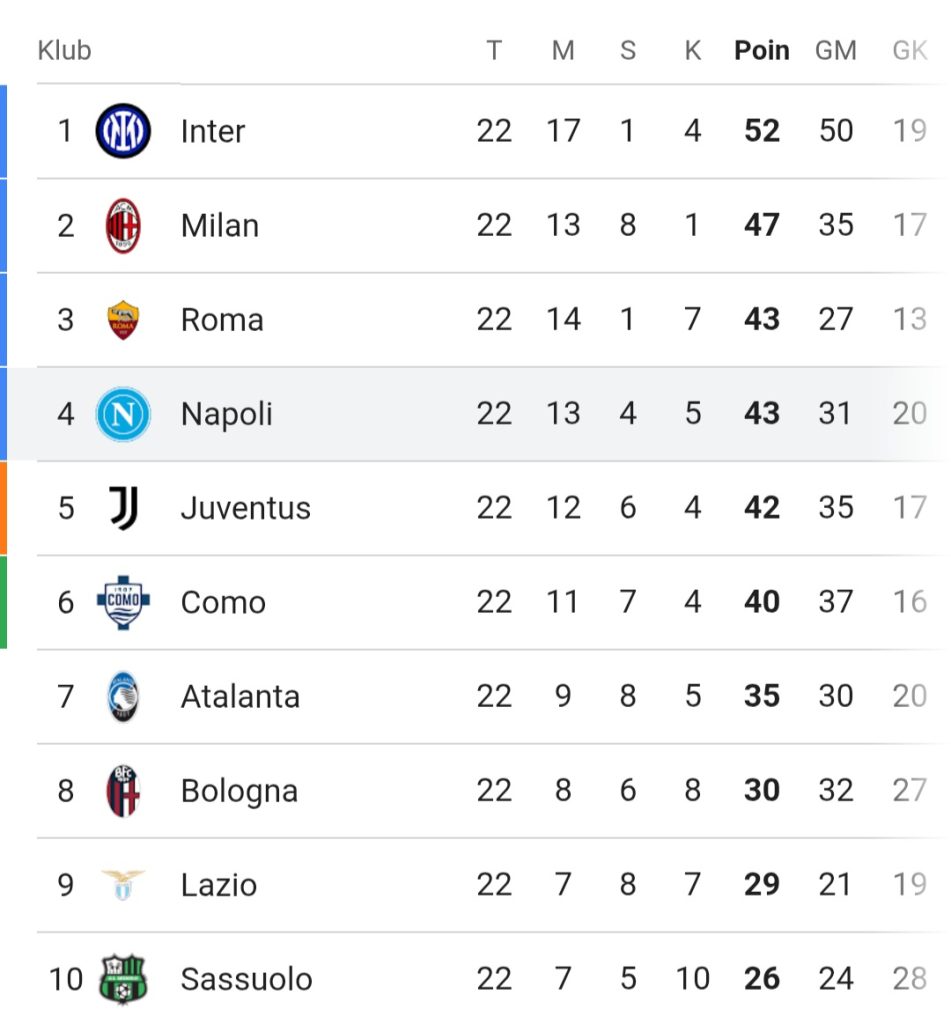Screen dimensions: 951x1024
Task: Click the orange qualification bar beside Juventus
Action: (4, 508)
